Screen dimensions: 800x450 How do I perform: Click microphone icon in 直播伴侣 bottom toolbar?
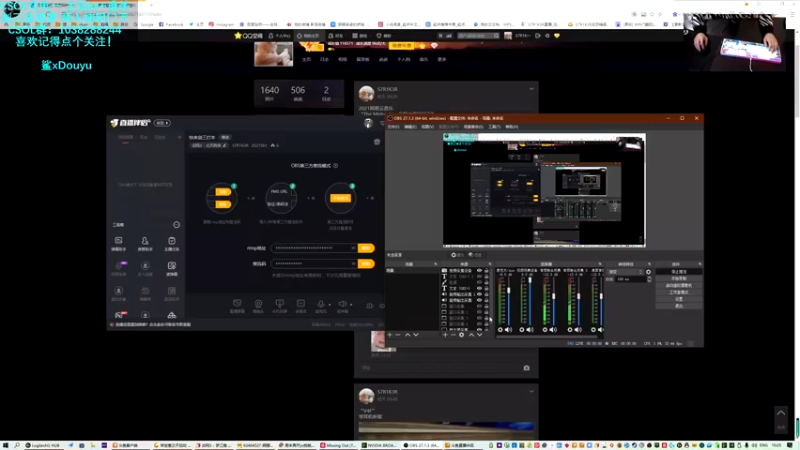[x=320, y=304]
